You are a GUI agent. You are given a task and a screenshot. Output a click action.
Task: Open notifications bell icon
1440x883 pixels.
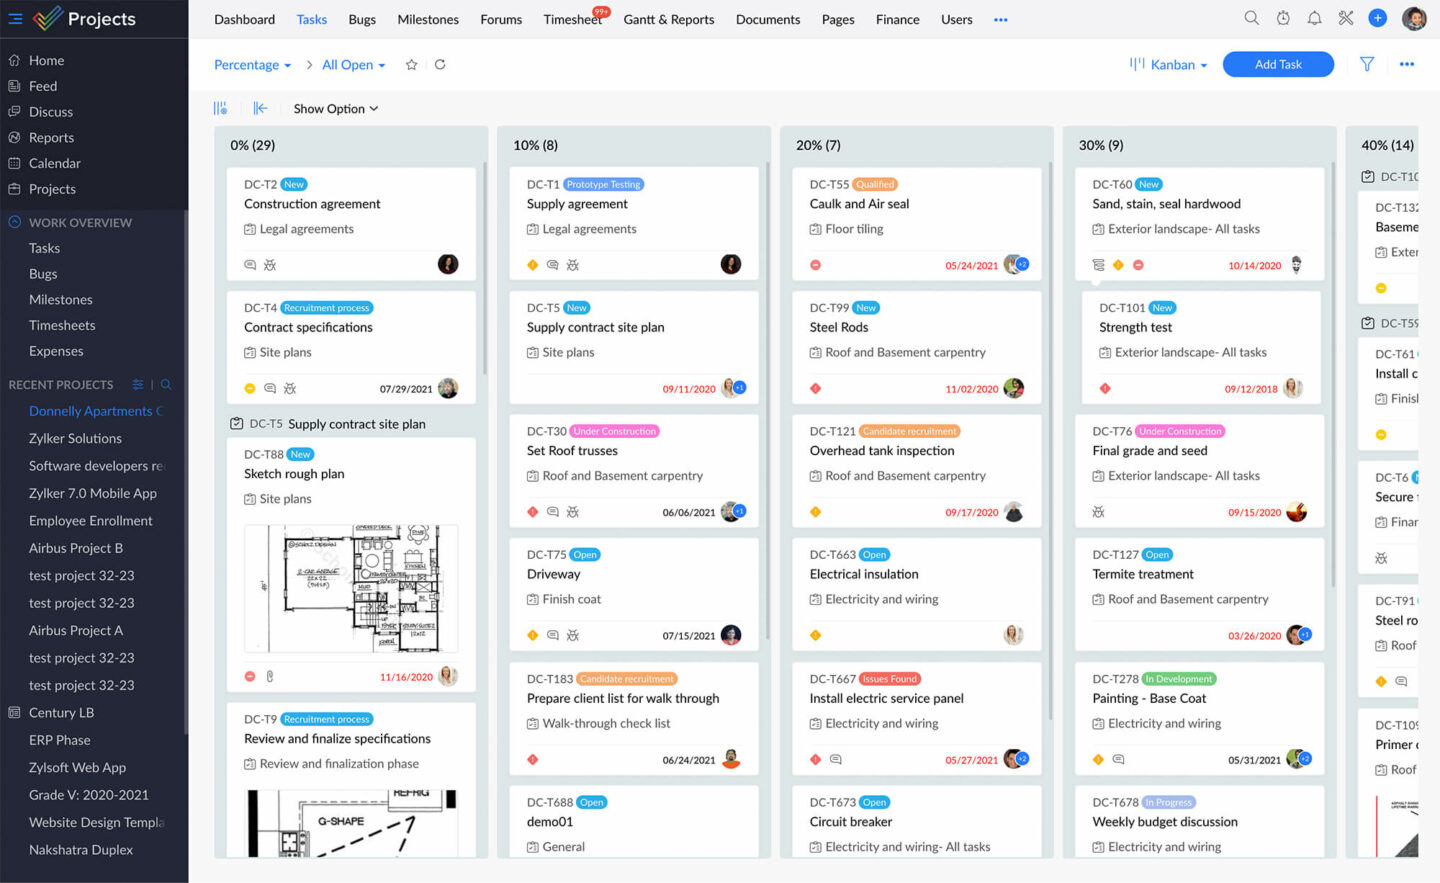coord(1314,18)
